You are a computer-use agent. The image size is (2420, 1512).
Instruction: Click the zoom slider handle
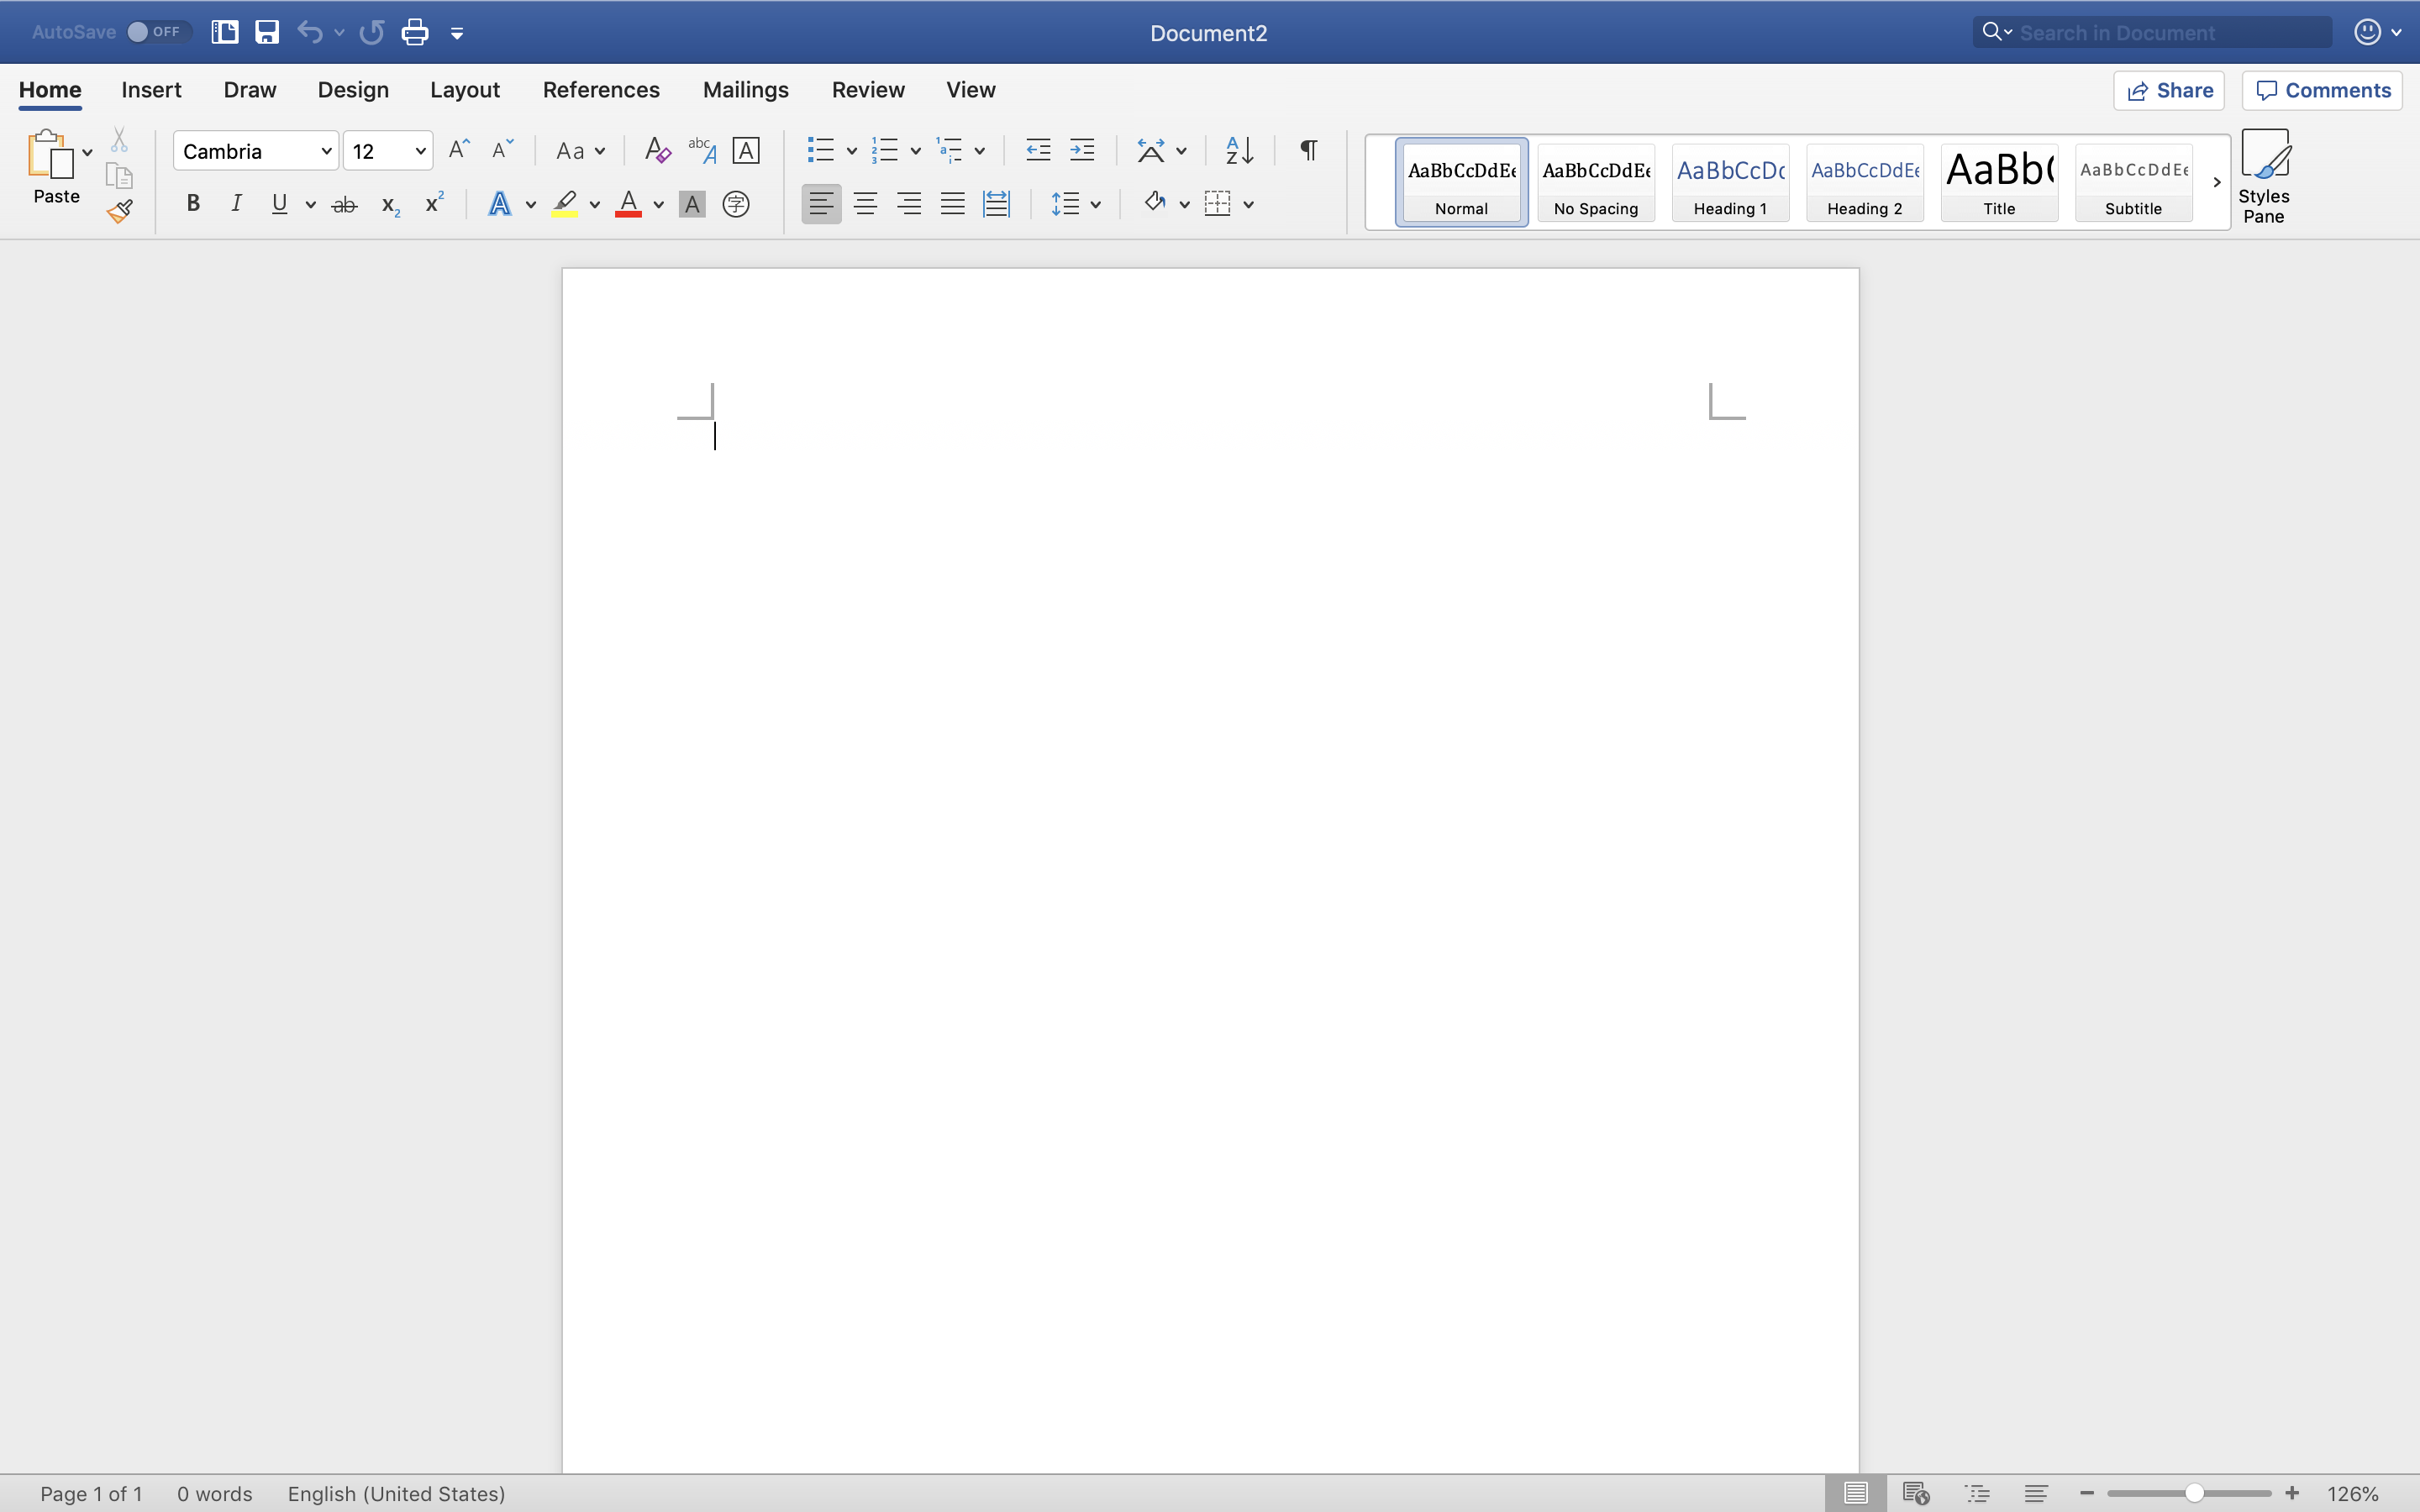point(2194,1493)
